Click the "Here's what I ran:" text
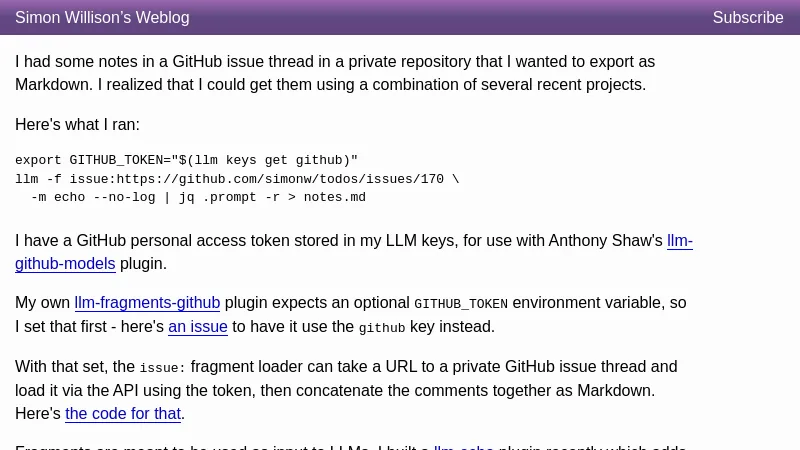The height and width of the screenshot is (450, 800). click(77, 125)
